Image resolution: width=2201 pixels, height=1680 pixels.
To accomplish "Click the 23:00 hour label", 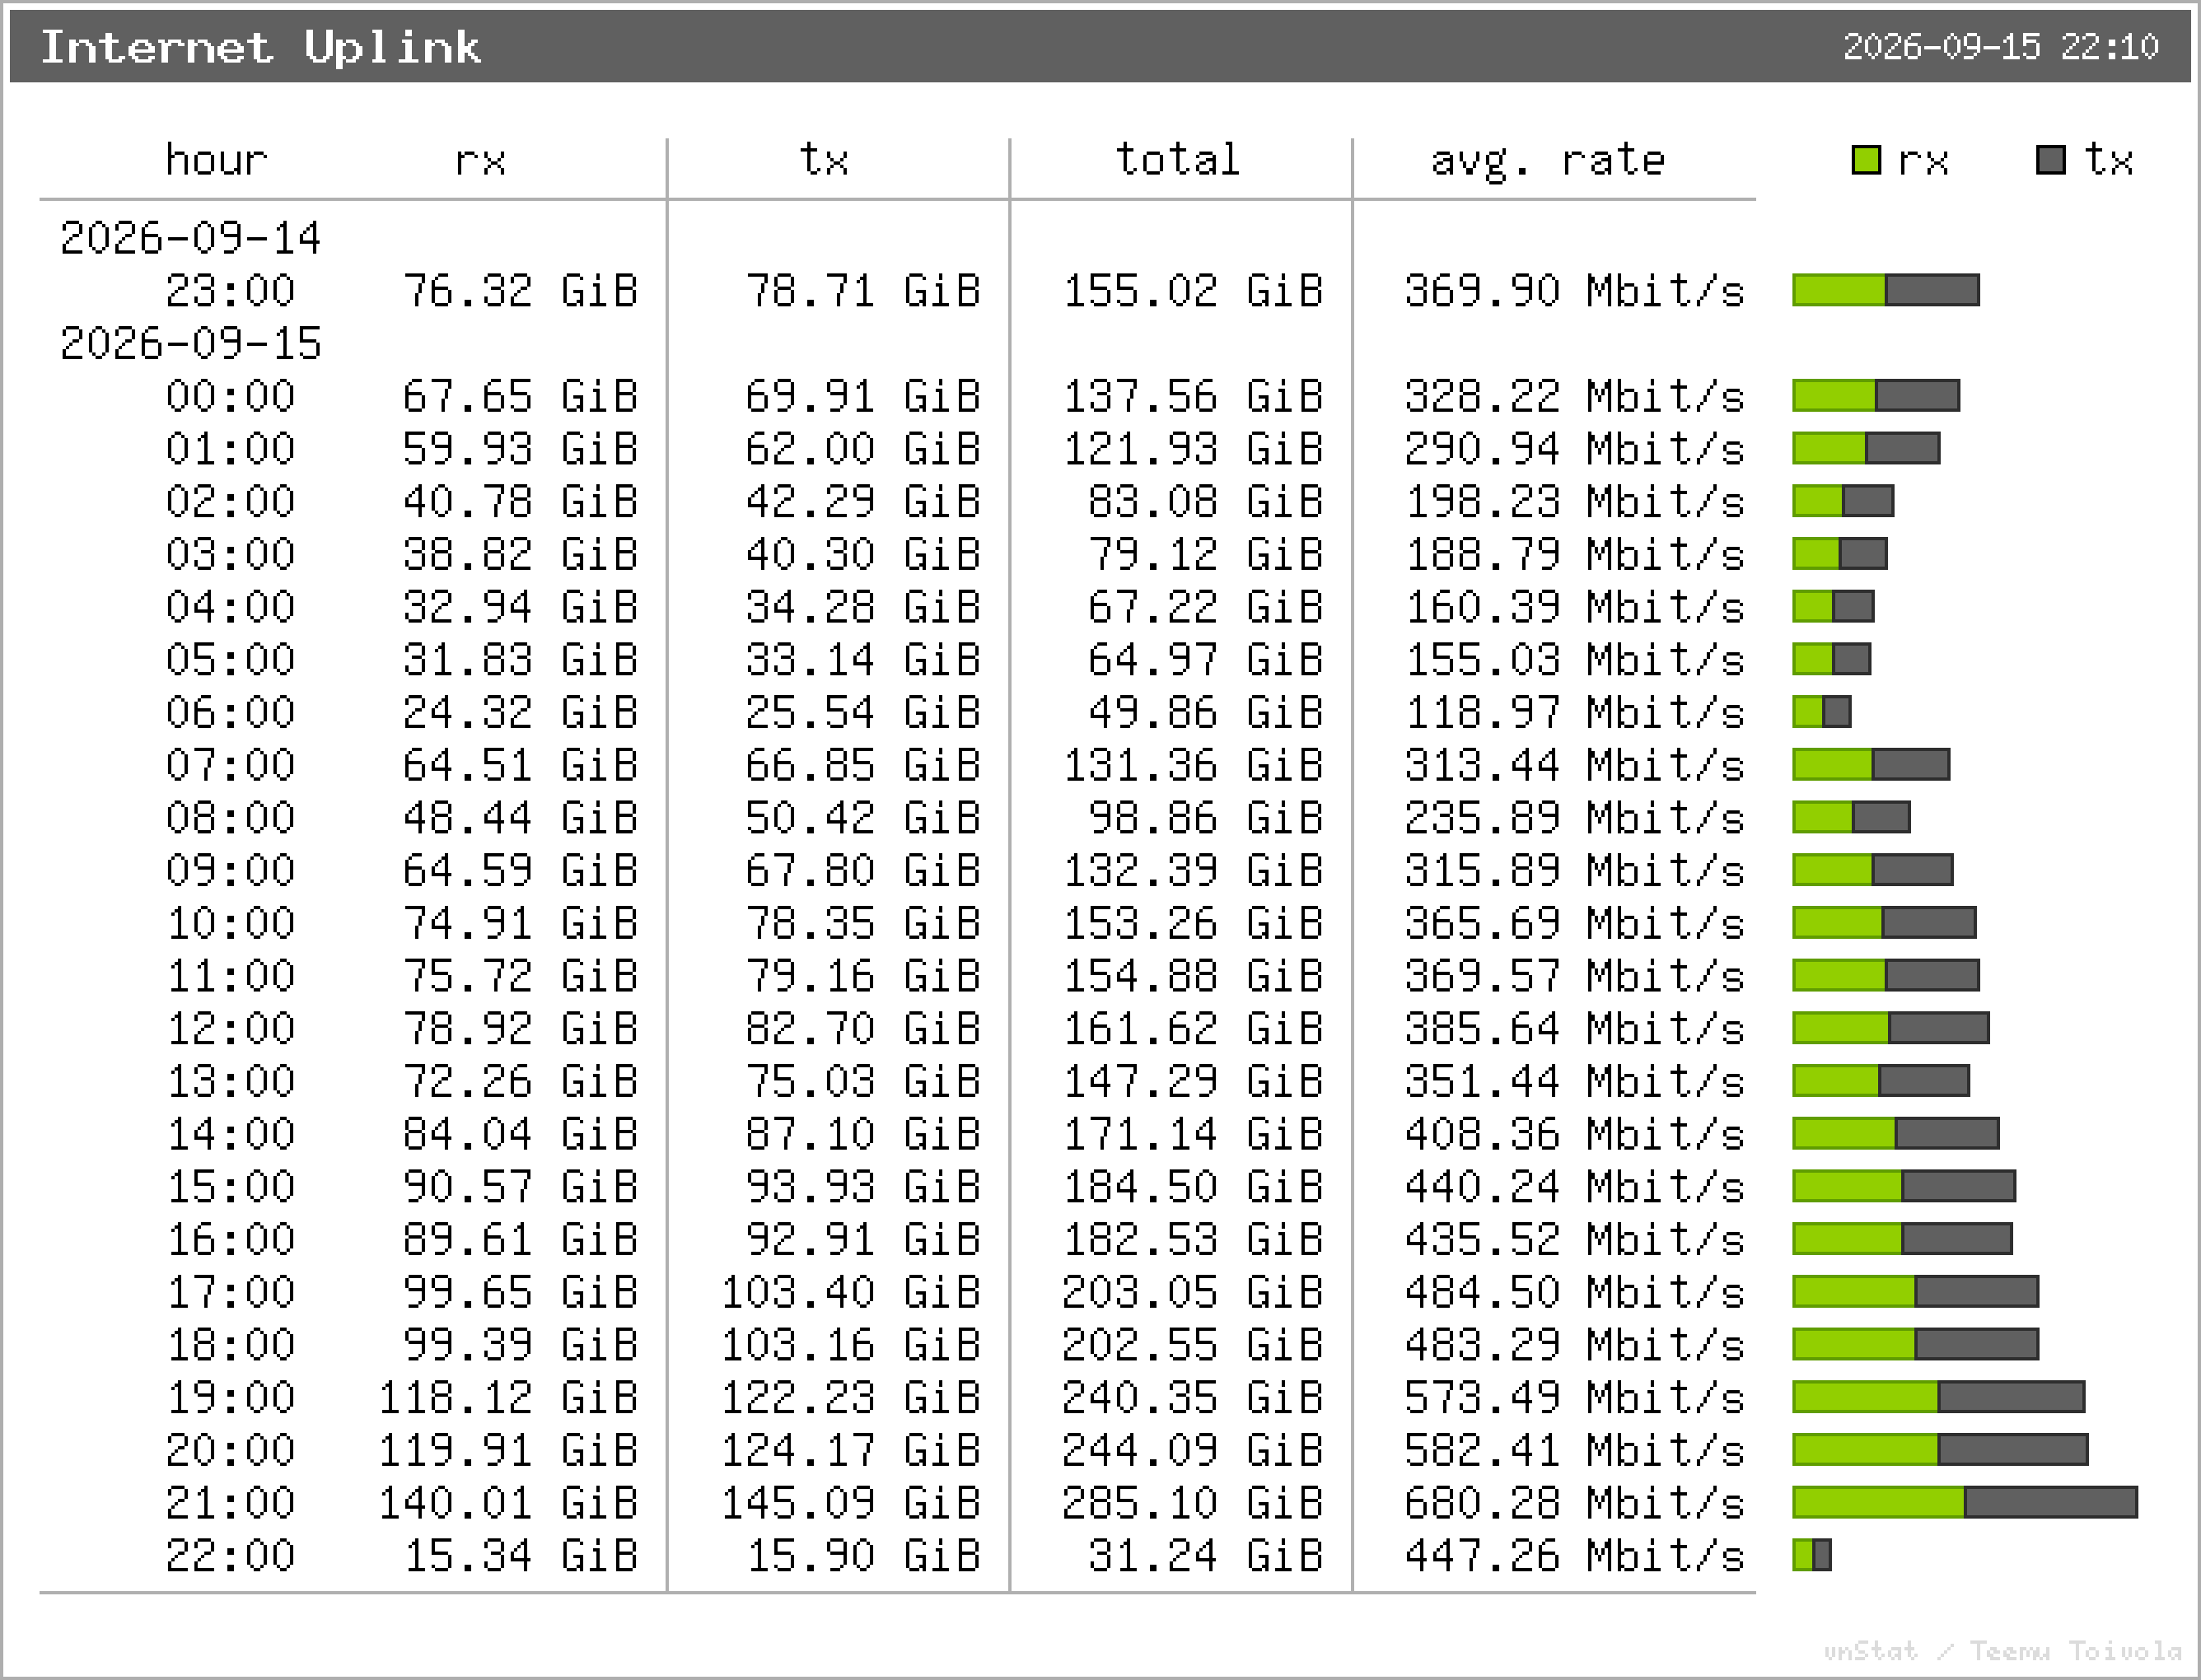I will (231, 291).
